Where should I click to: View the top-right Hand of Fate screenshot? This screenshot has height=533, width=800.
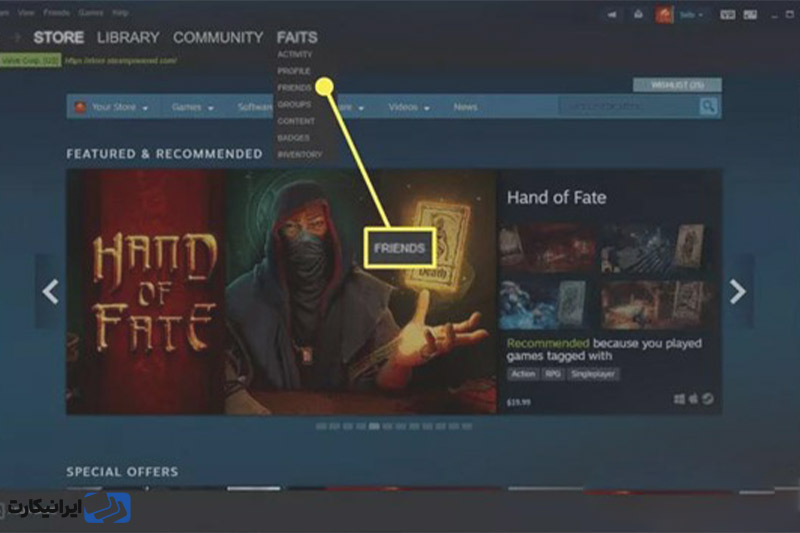655,249
